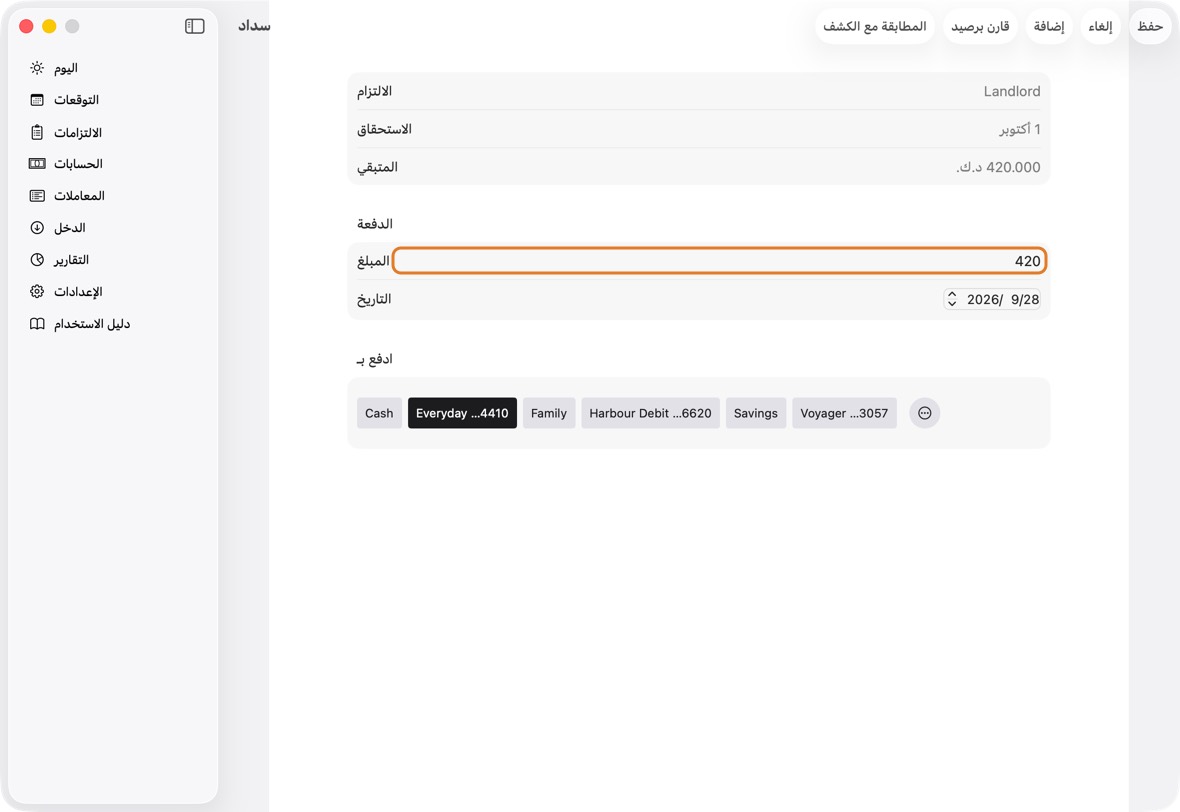
Task: Click the Landlord value in الالتزام row
Action: pos(1011,91)
